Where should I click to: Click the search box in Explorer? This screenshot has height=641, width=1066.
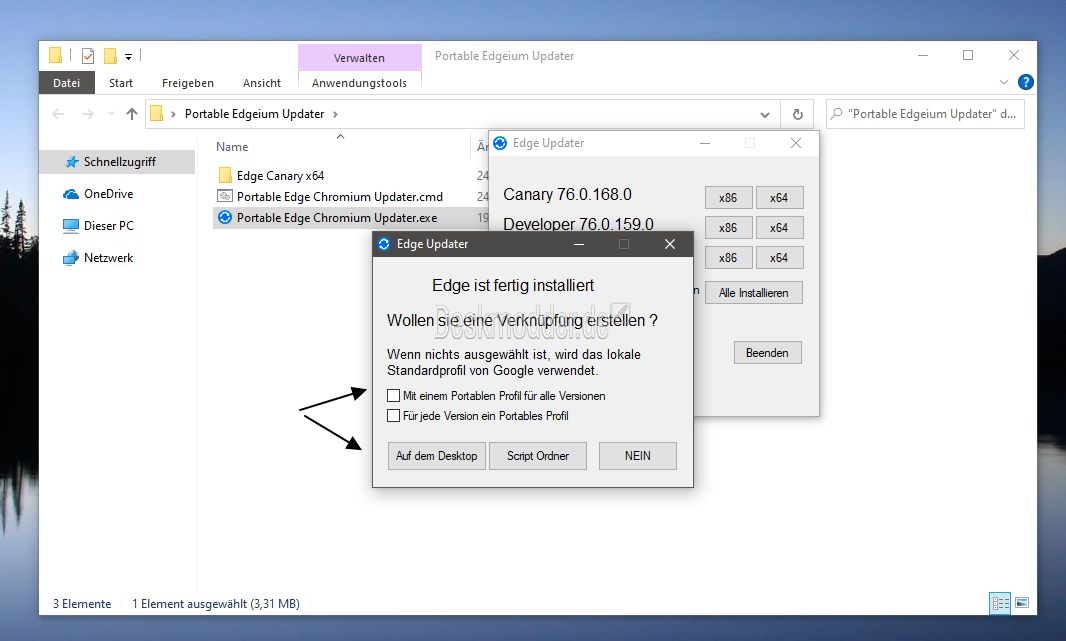click(925, 114)
